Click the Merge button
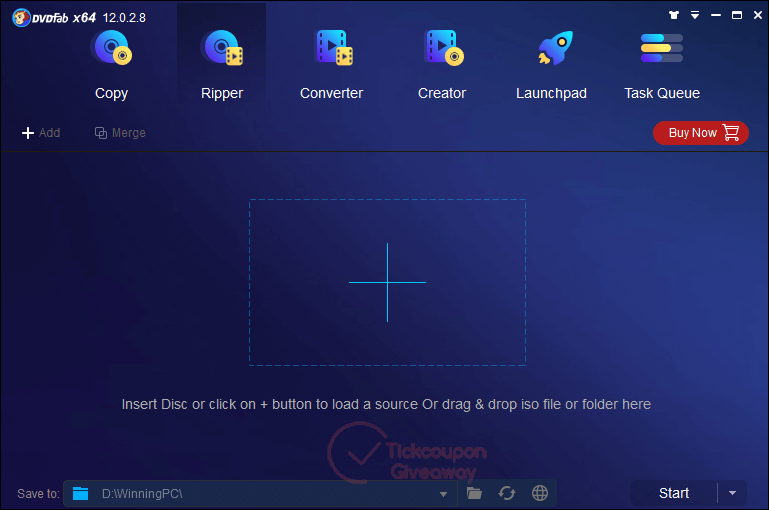This screenshot has width=769, height=510. pos(120,133)
